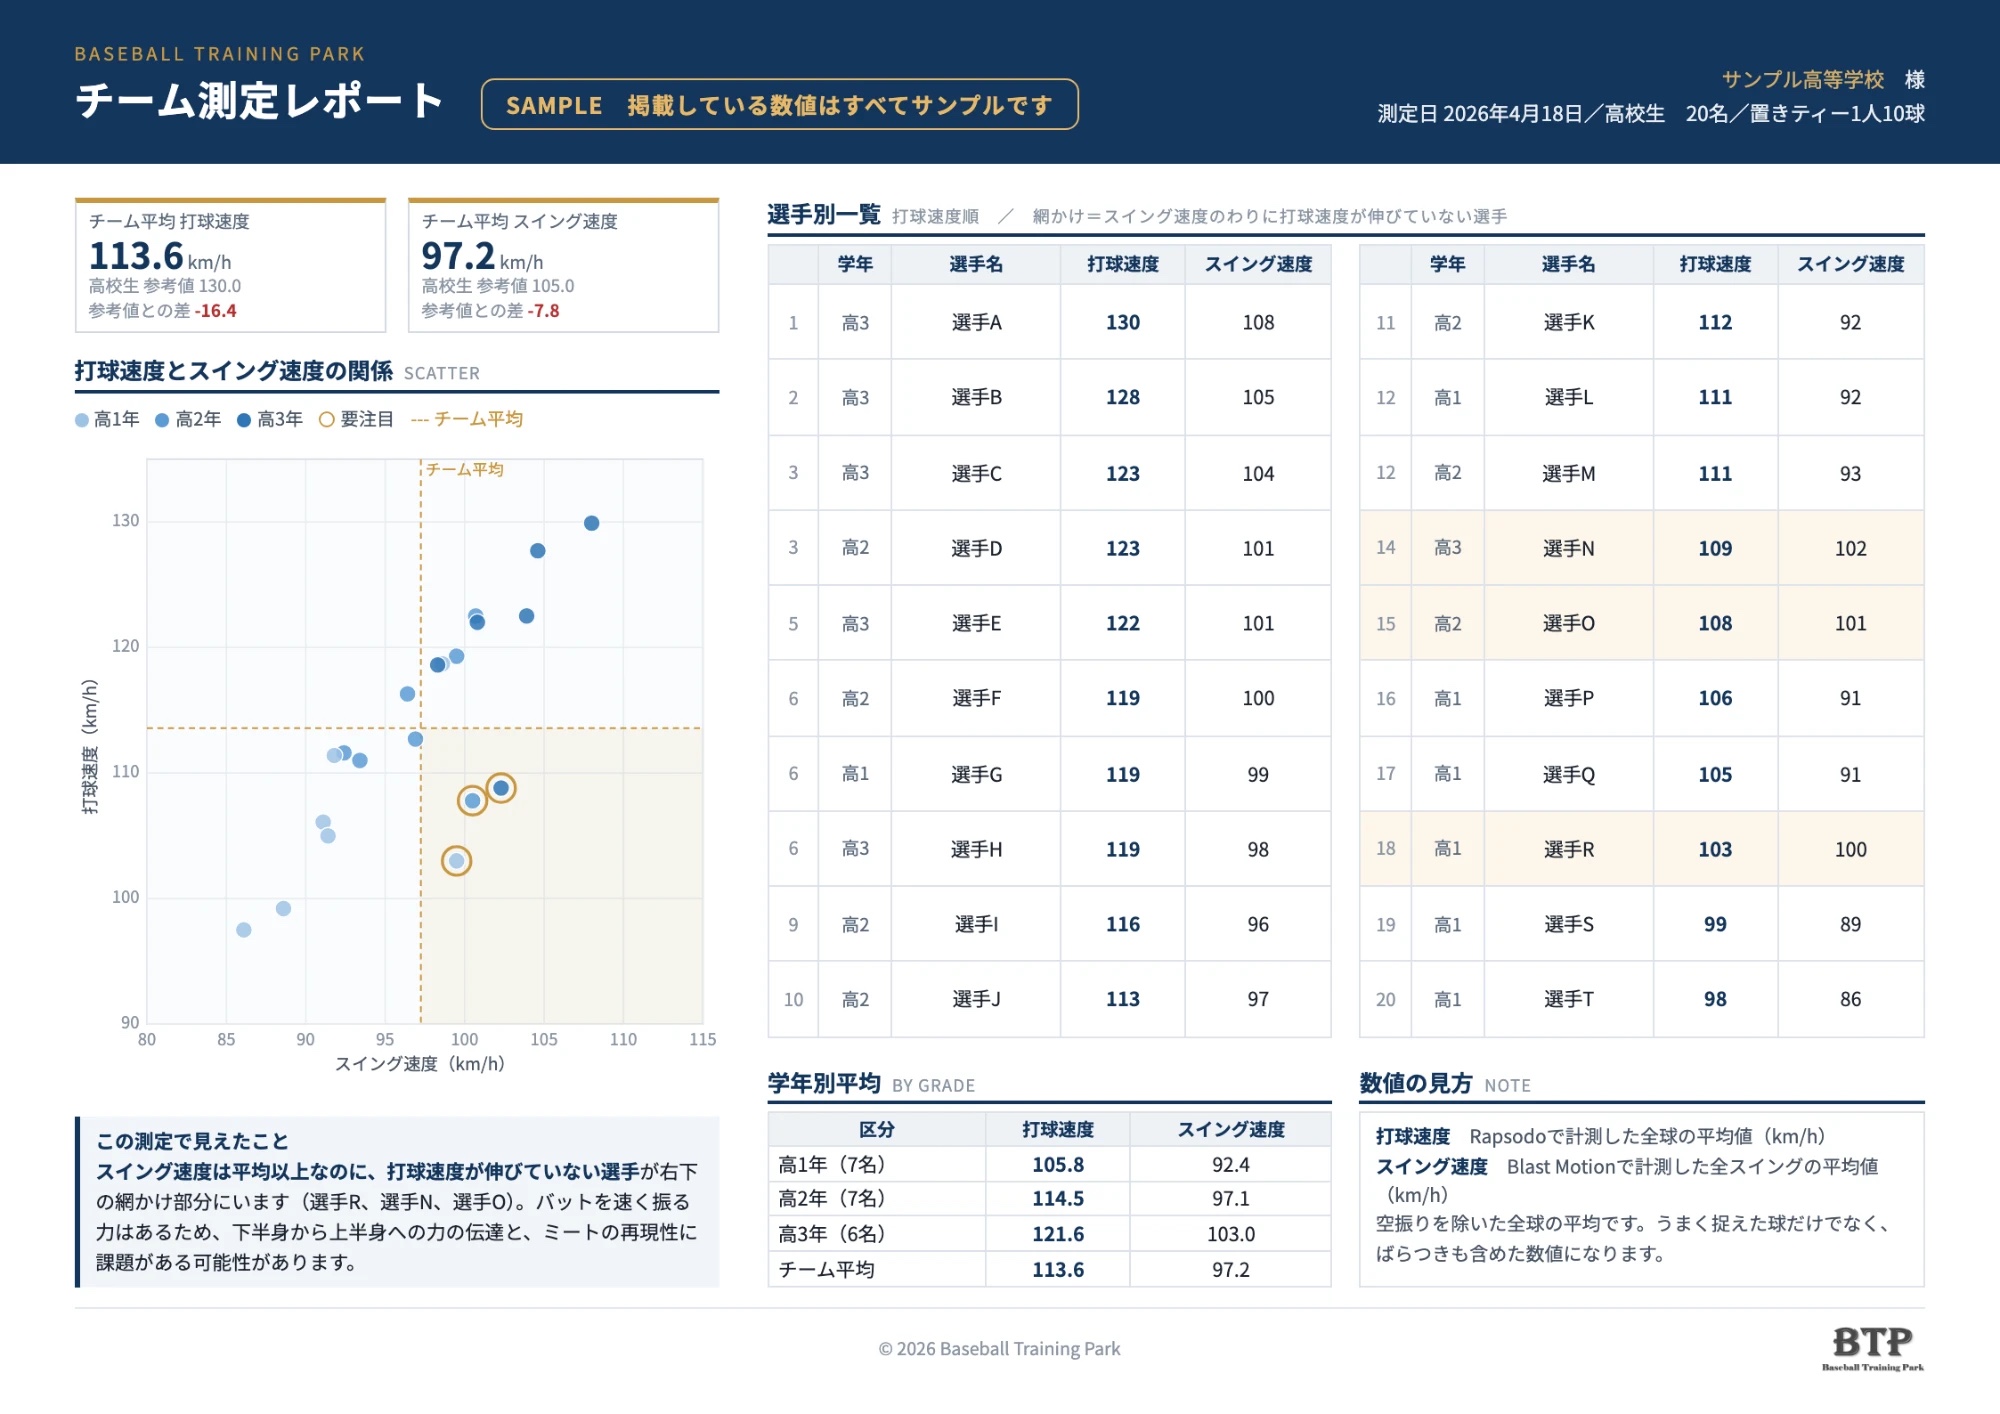
Task: Click the 選手S name cell
Action: (1568, 924)
